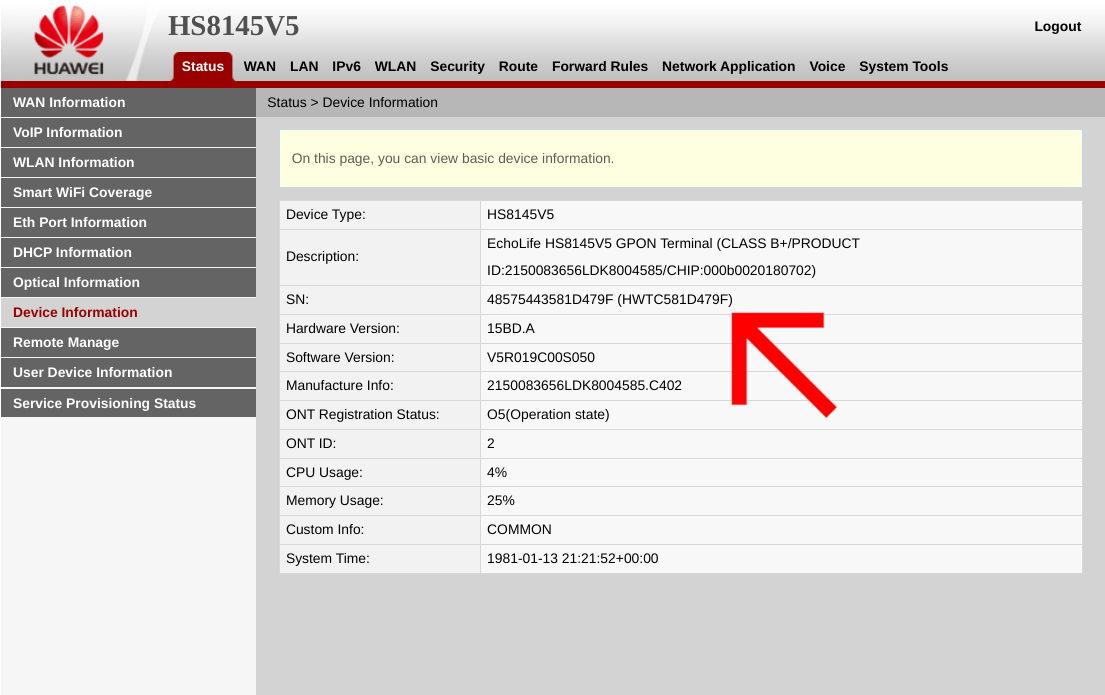Click the HS8145V5 header title
1105x695 pixels.
[233, 26]
